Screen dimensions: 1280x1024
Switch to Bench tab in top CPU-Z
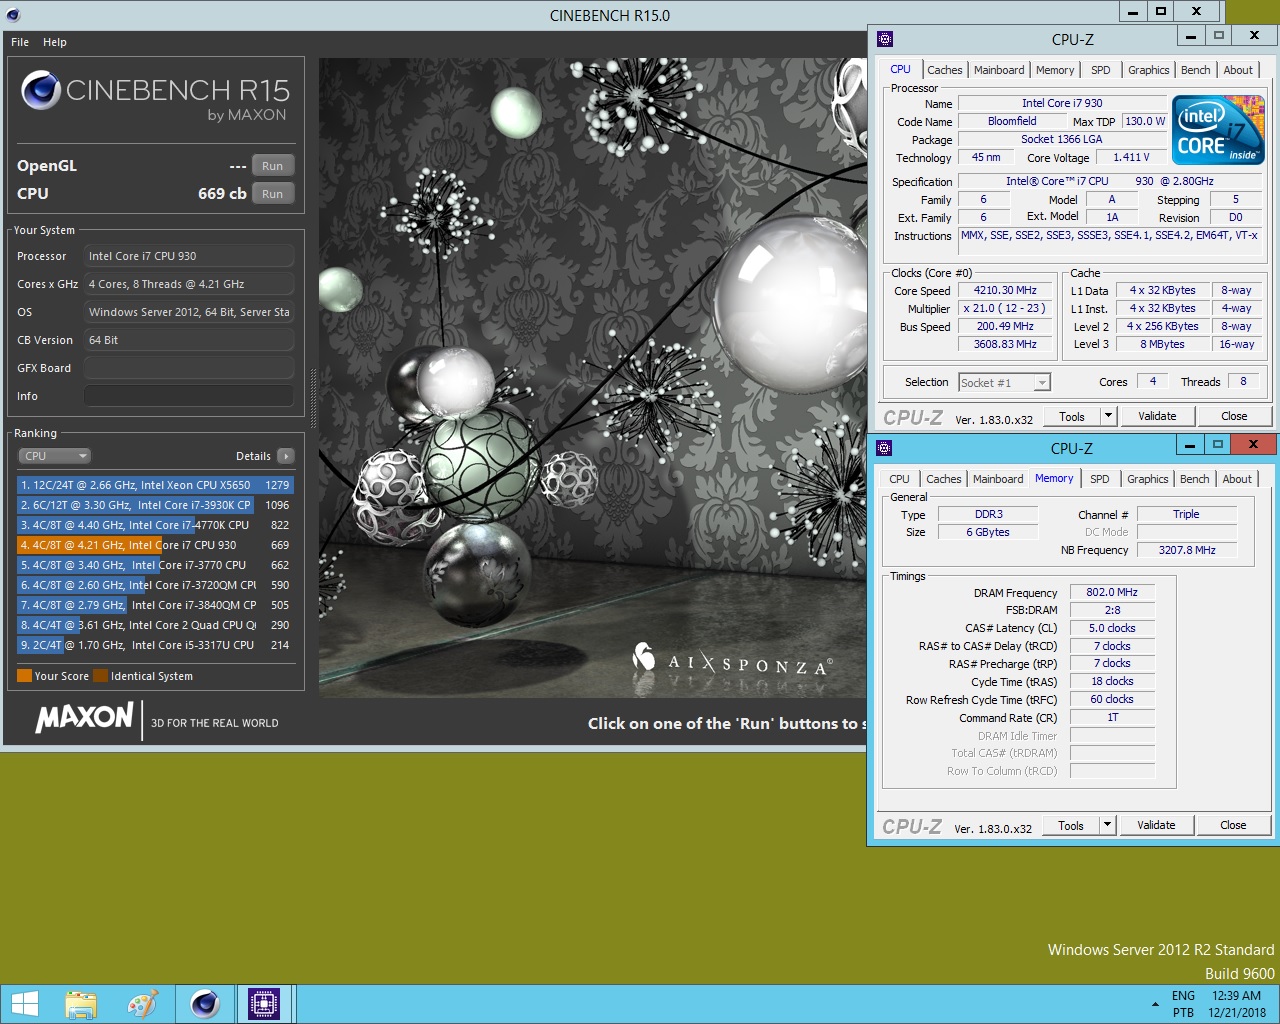point(1196,70)
